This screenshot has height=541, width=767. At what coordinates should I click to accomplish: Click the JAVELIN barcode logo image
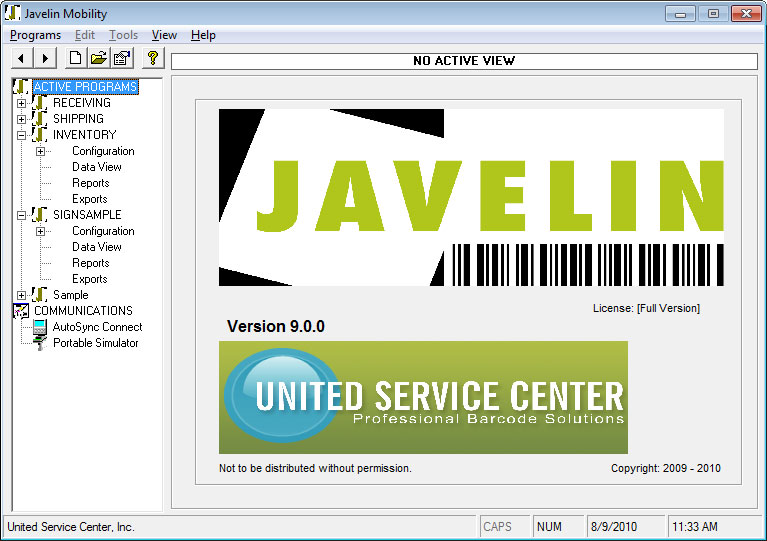(471, 197)
